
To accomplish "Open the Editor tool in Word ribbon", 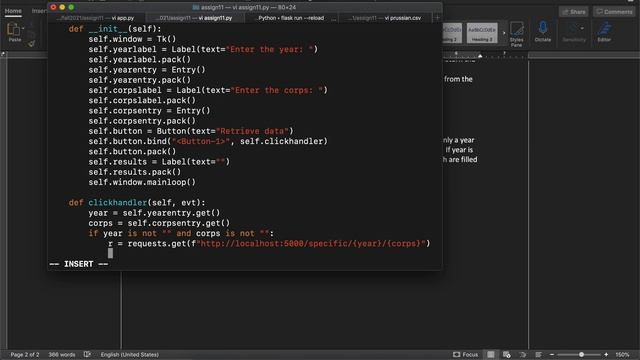I will tap(604, 32).
